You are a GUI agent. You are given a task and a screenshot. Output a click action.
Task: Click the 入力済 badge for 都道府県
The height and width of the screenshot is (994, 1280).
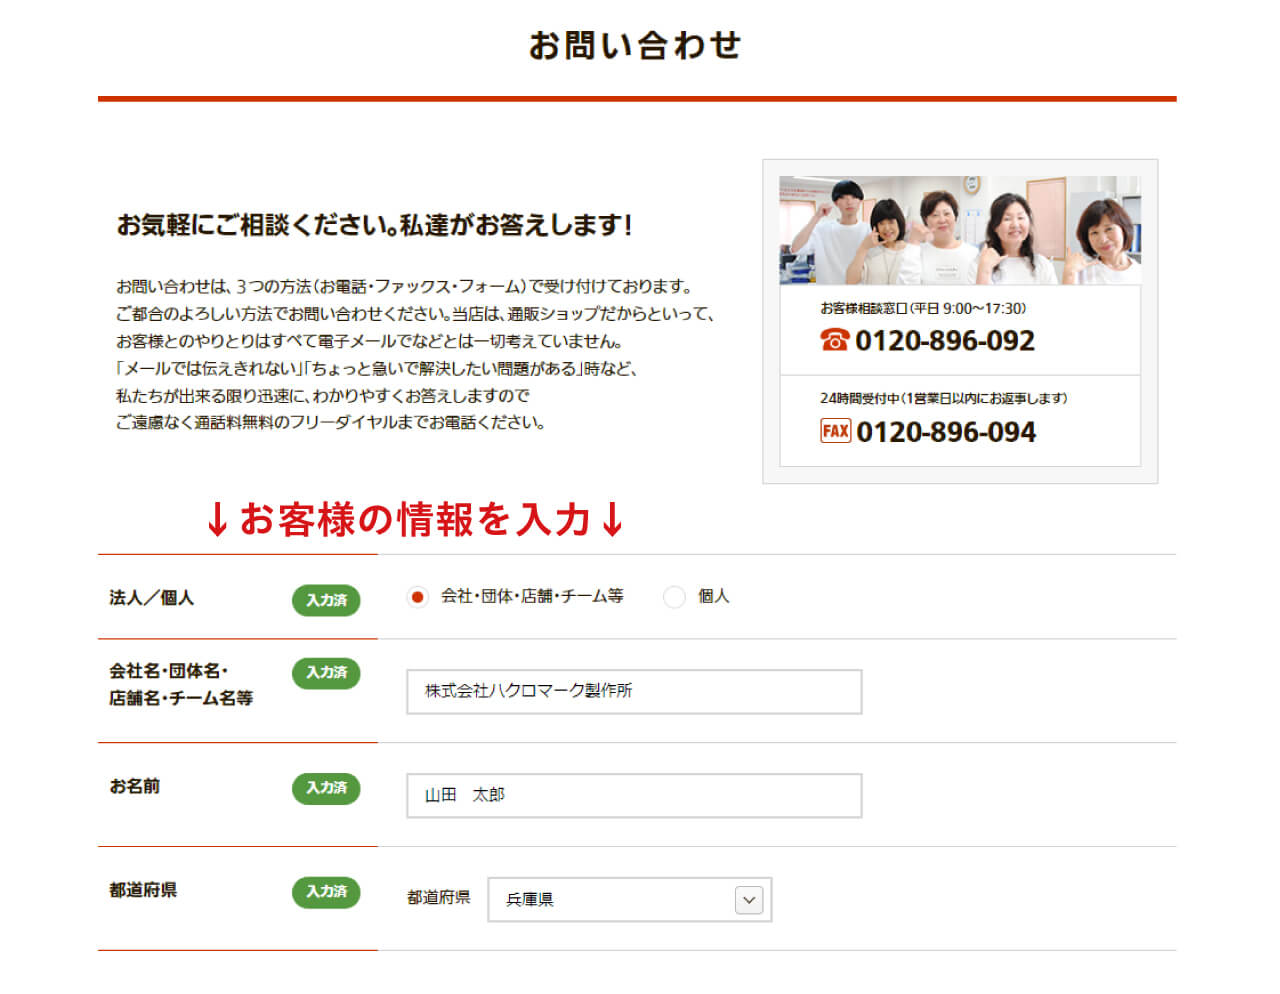tap(326, 892)
